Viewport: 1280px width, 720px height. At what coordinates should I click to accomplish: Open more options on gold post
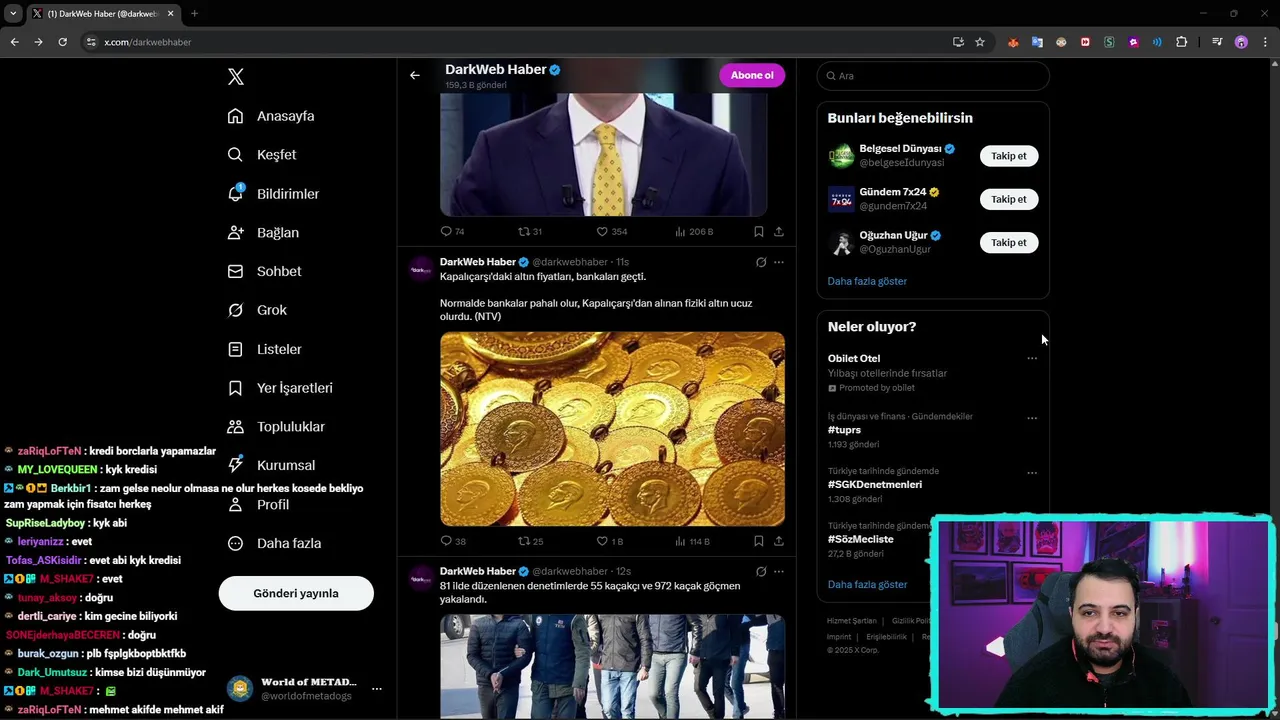[778, 262]
